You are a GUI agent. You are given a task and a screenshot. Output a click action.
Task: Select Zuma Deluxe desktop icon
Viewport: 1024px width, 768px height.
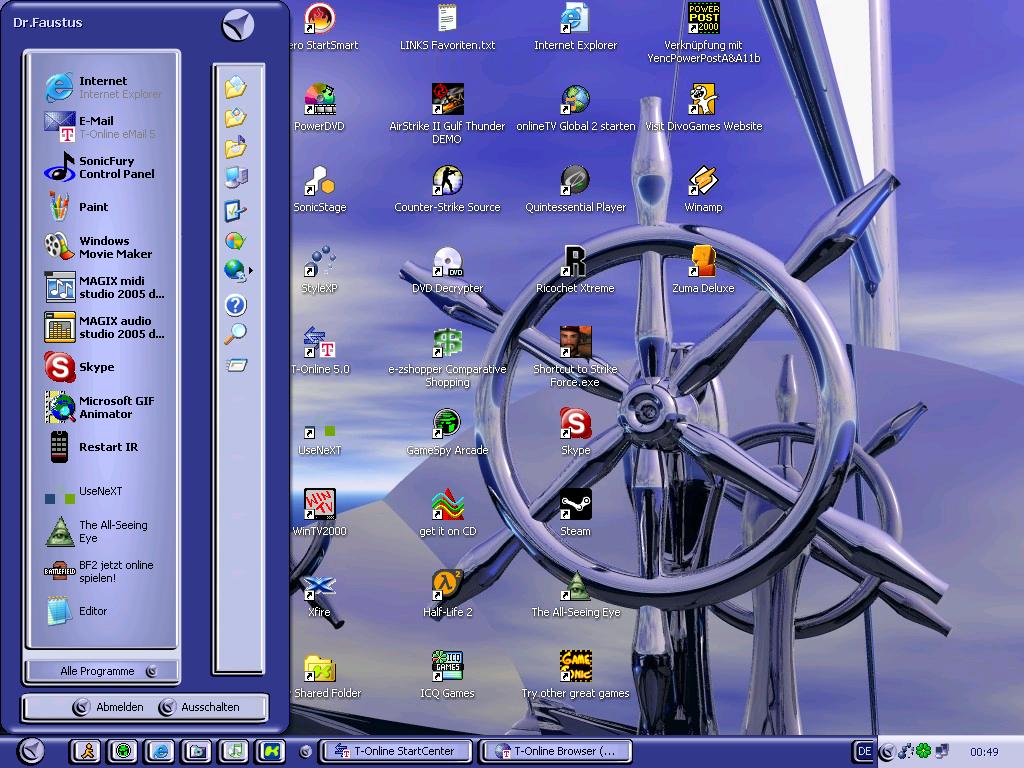[x=703, y=270]
